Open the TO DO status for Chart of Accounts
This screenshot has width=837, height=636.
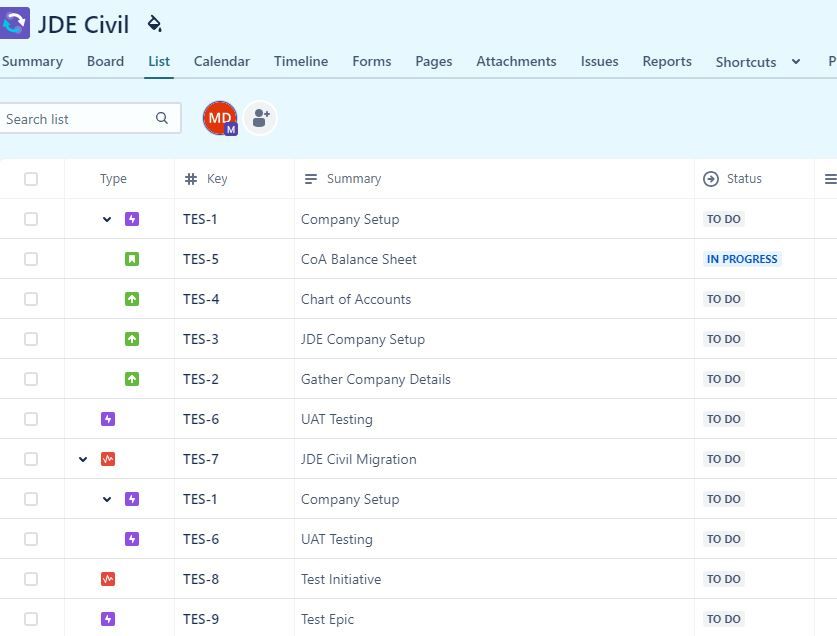pyautogui.click(x=724, y=299)
